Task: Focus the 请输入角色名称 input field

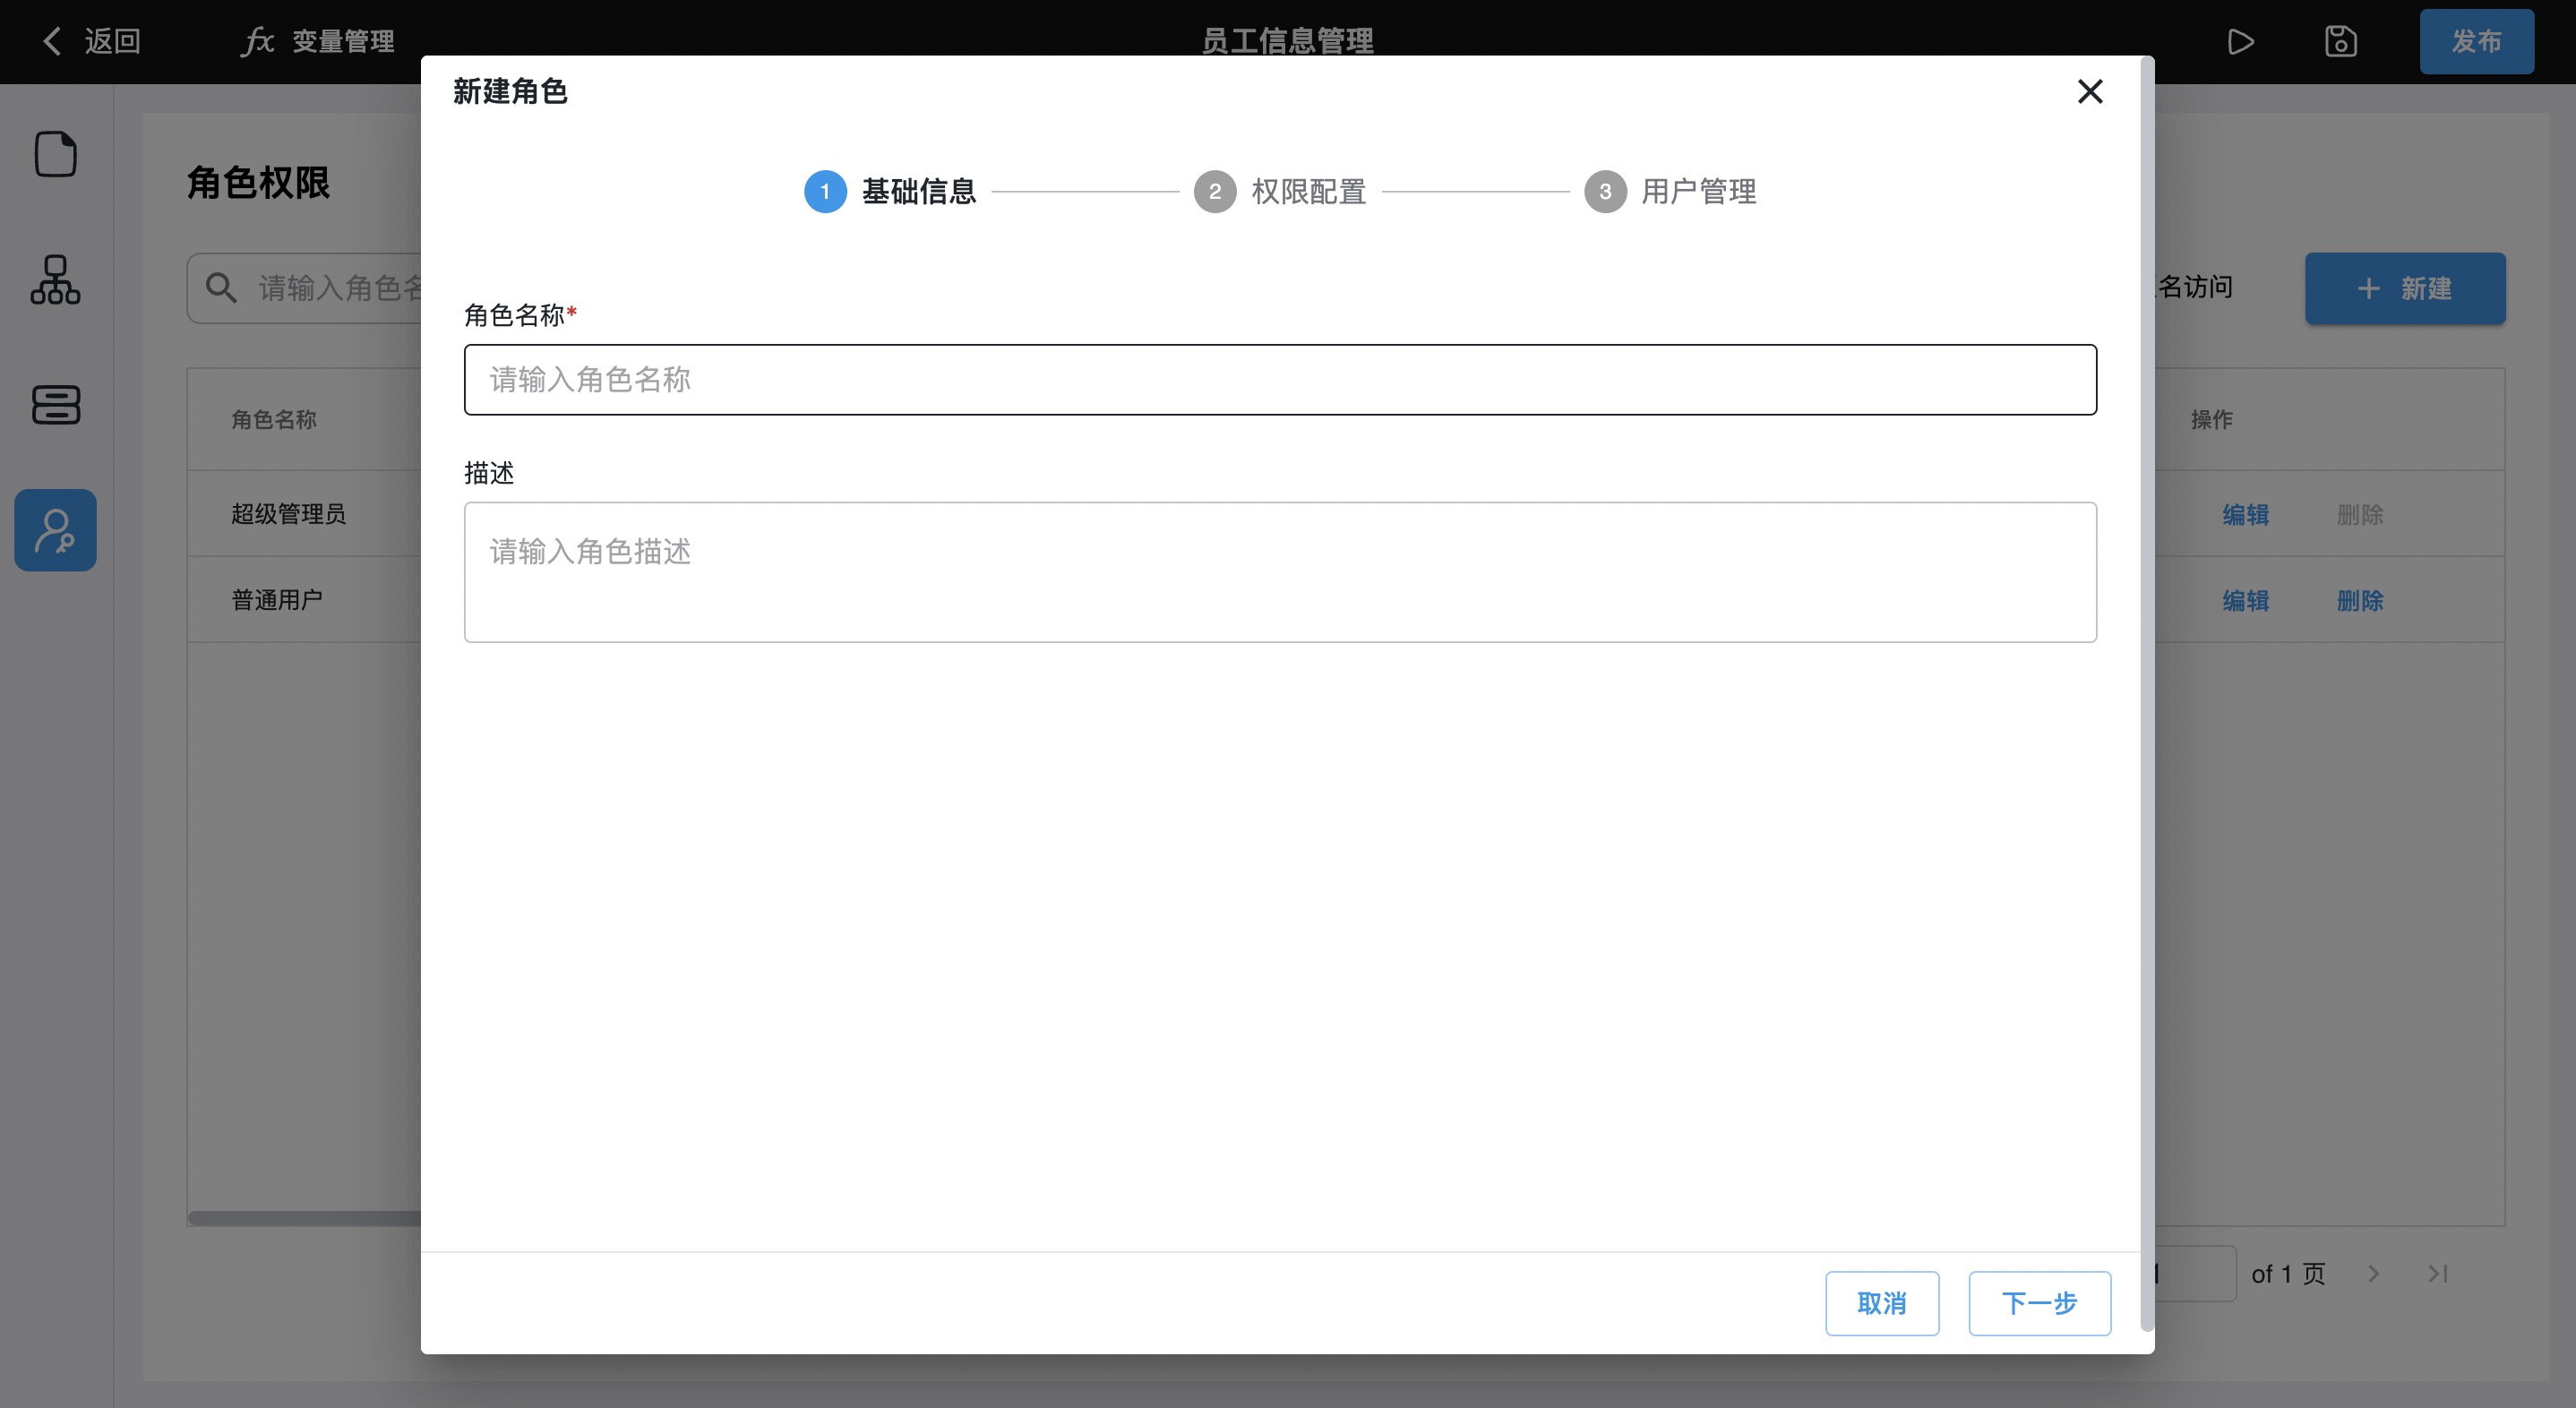Action: point(1280,379)
